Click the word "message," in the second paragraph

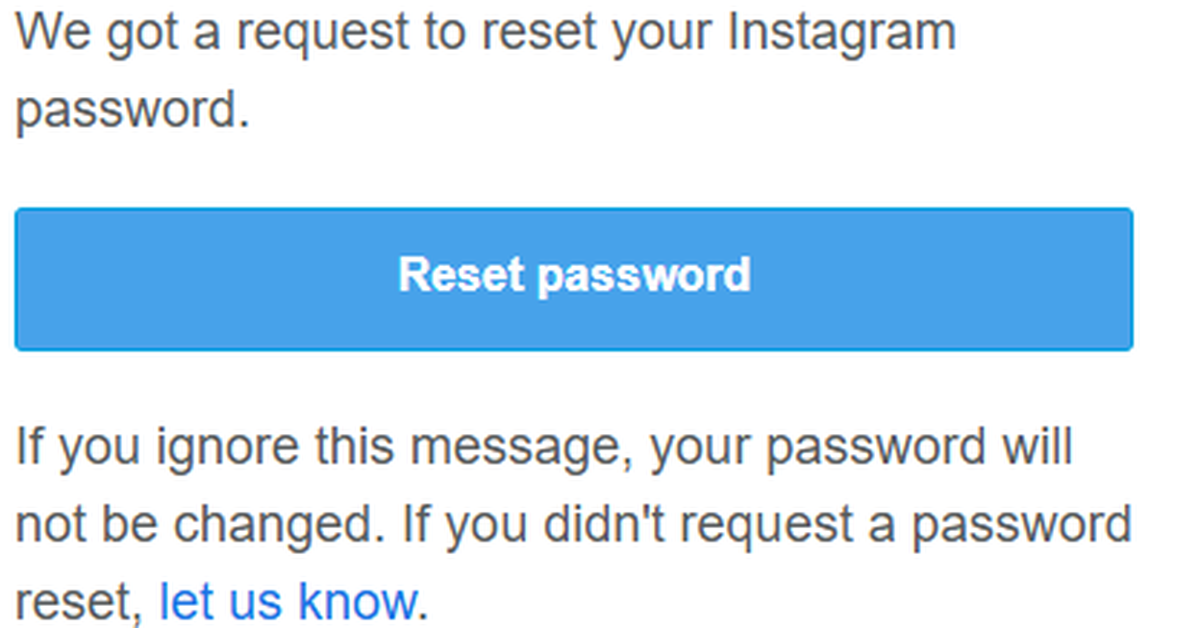coord(522,448)
